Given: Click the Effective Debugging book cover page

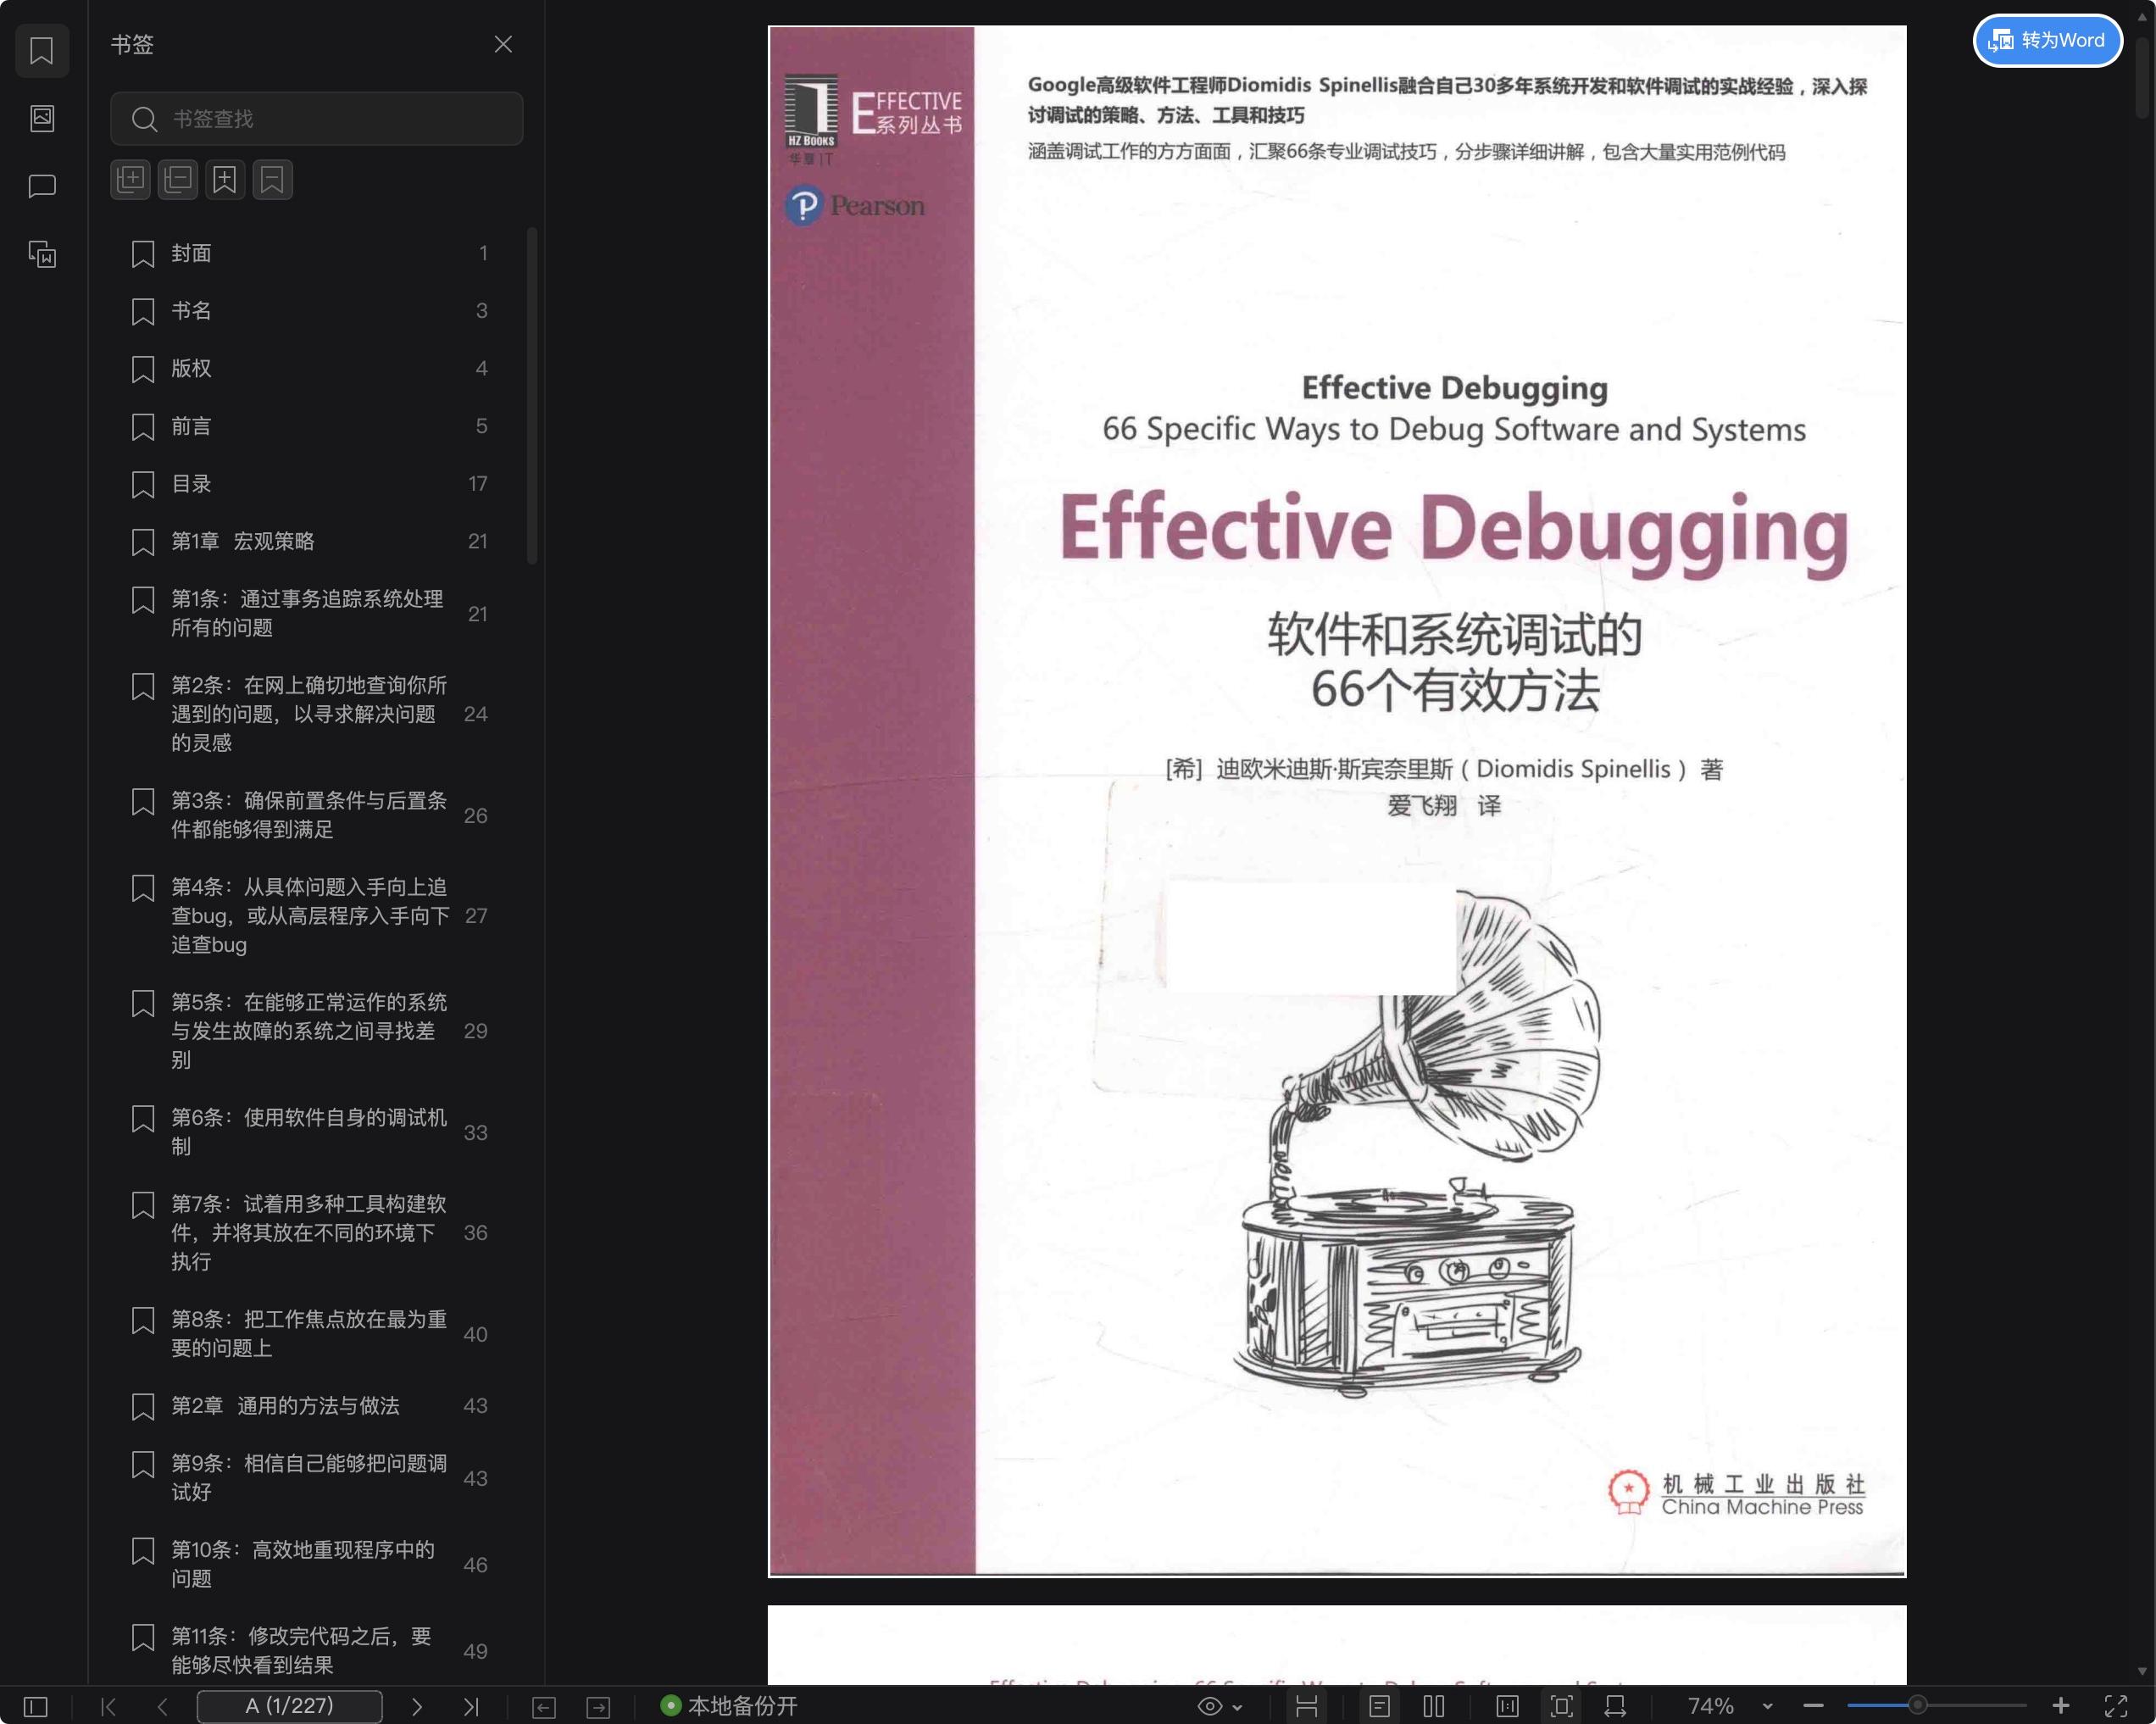Looking at the screenshot, I should pos(1337,801).
